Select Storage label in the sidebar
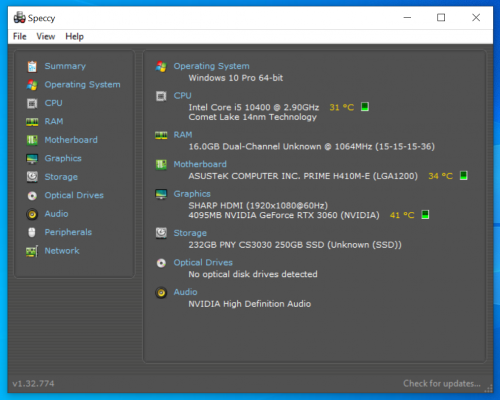 (x=61, y=177)
